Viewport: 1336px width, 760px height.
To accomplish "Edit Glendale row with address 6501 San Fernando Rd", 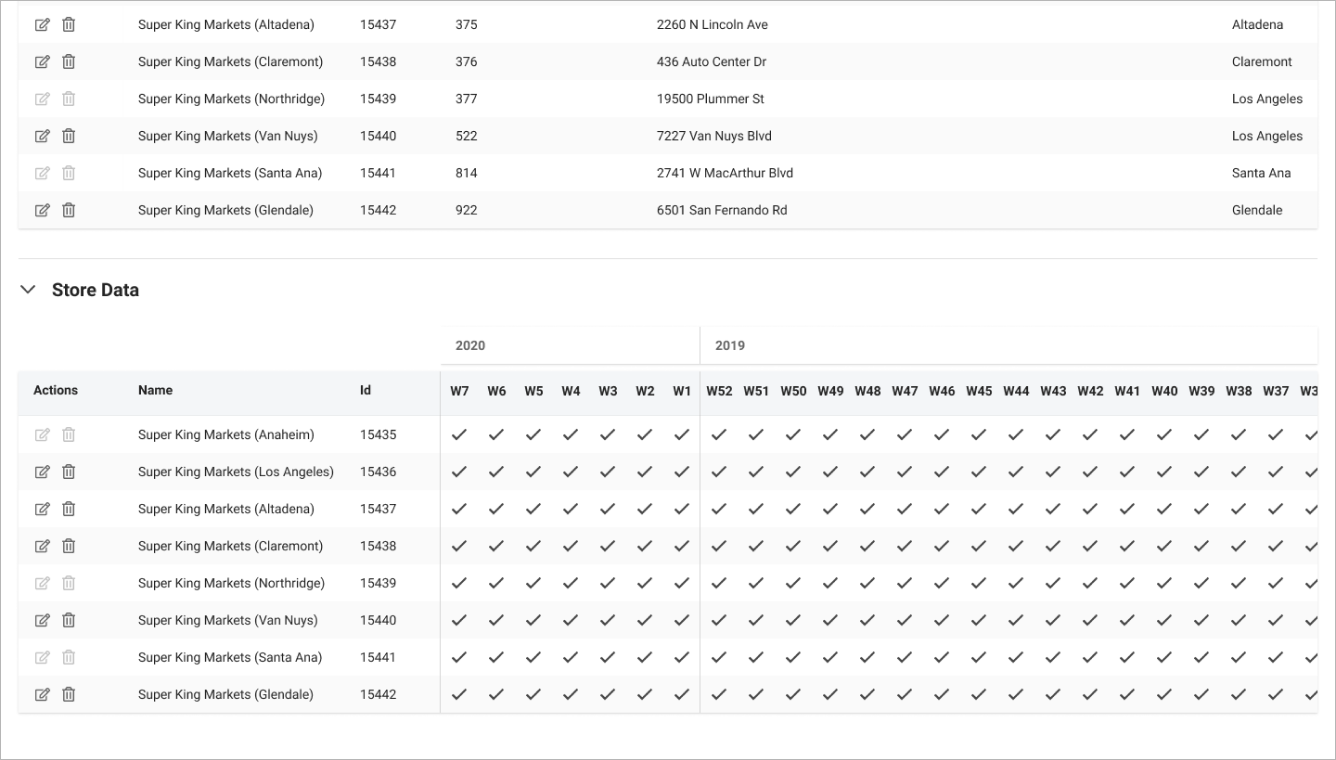I will tap(42, 210).
